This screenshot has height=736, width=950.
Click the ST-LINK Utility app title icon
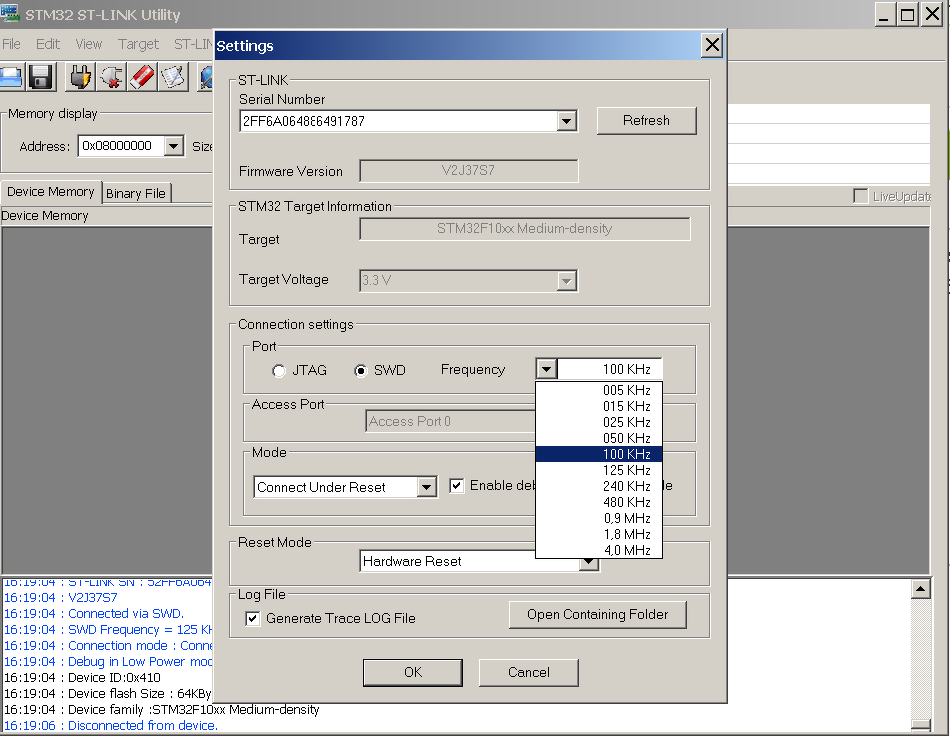(x=10, y=13)
